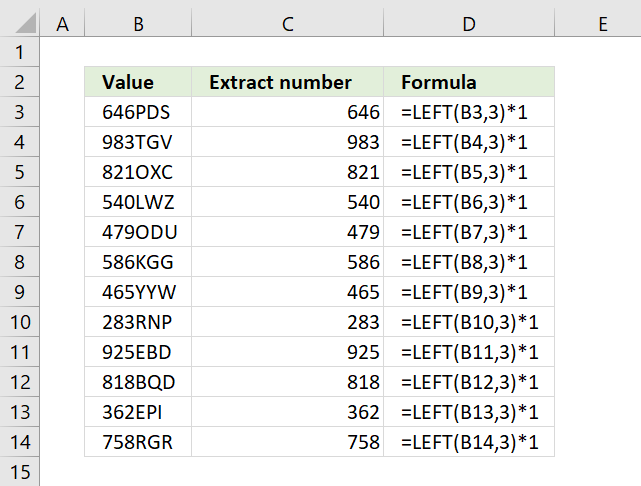
Task: Select the cell showing number 540
Action: 287,202
